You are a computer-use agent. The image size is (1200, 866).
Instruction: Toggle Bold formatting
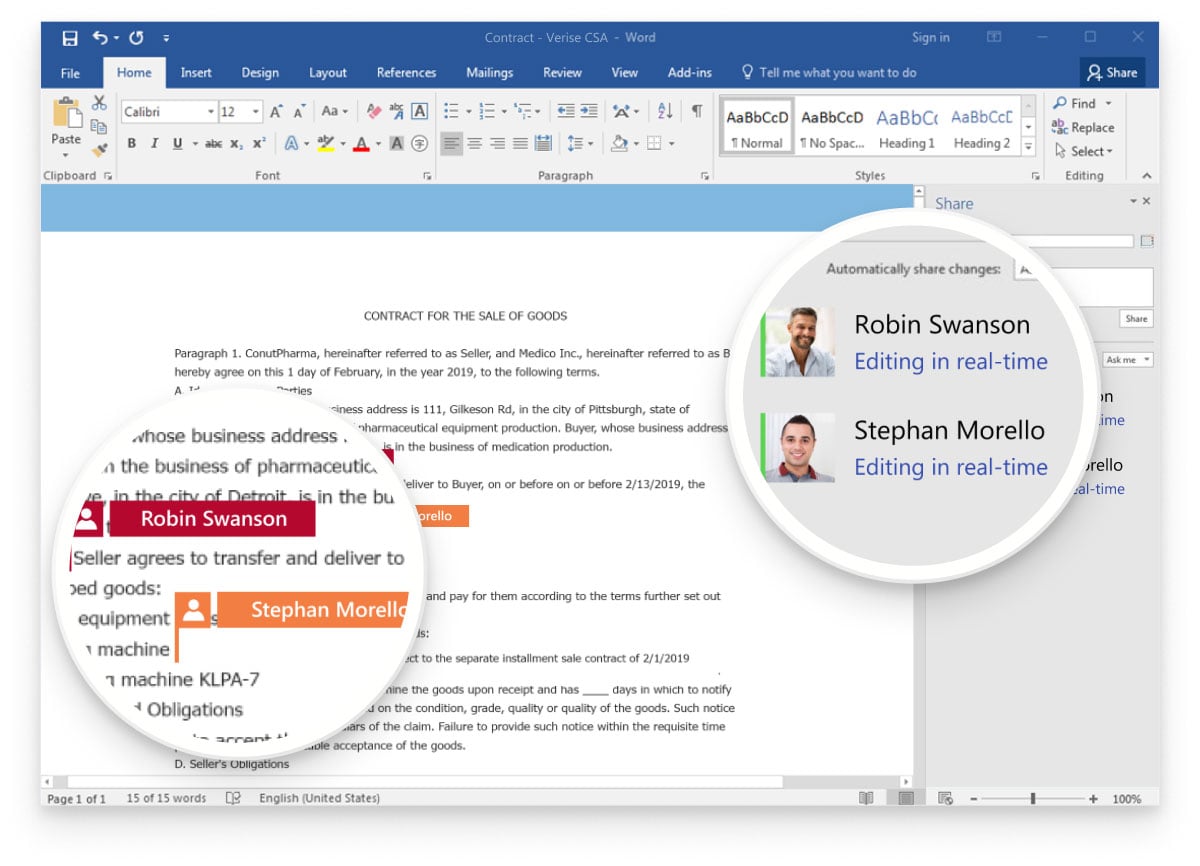[x=131, y=144]
